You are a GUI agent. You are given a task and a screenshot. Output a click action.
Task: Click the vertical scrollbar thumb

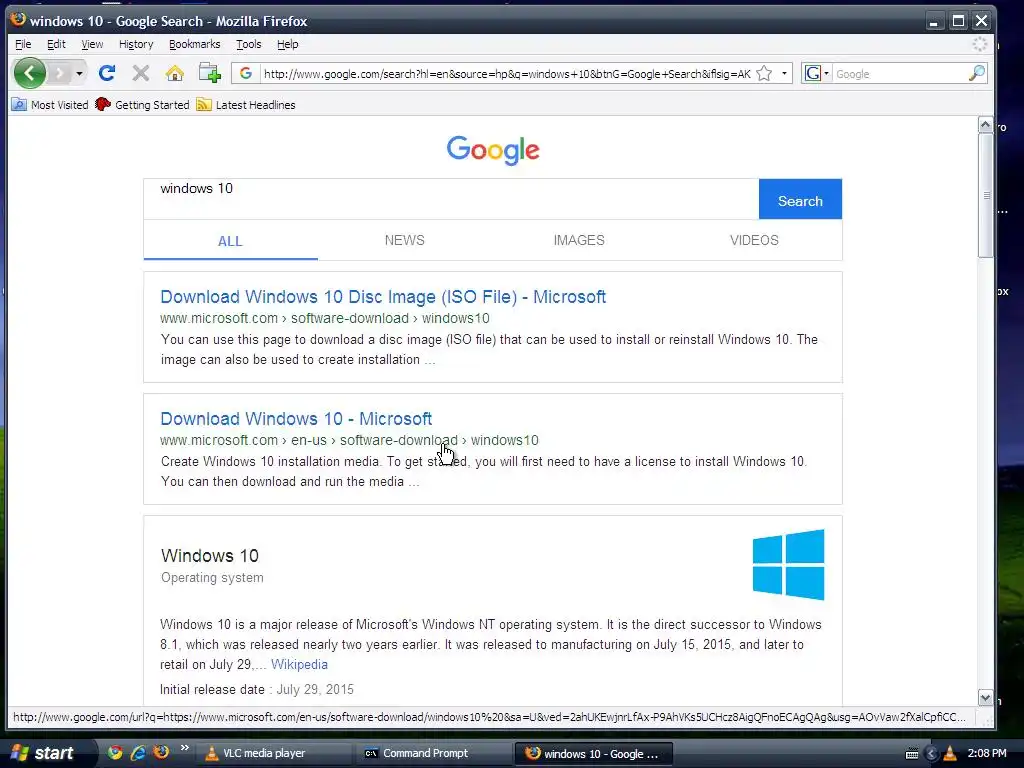[x=985, y=195]
